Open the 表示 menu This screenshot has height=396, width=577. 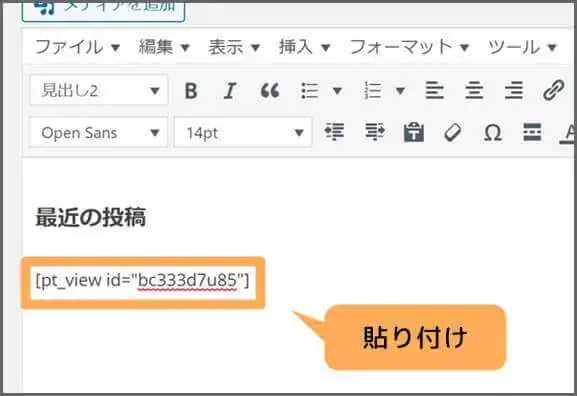(x=234, y=47)
